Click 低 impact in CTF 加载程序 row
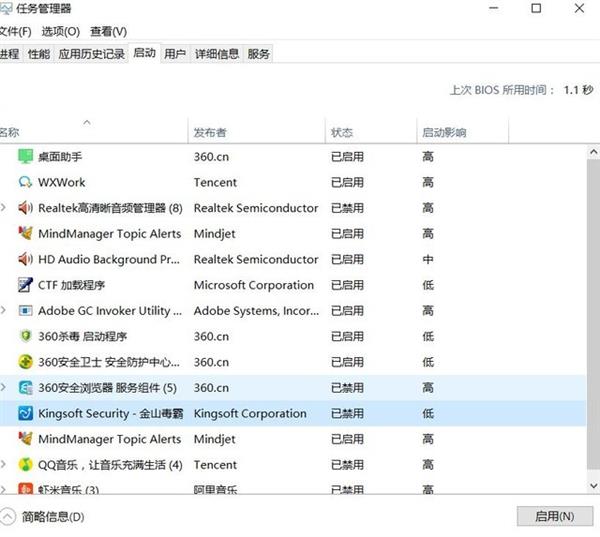This screenshot has width=600, height=537. (x=428, y=285)
